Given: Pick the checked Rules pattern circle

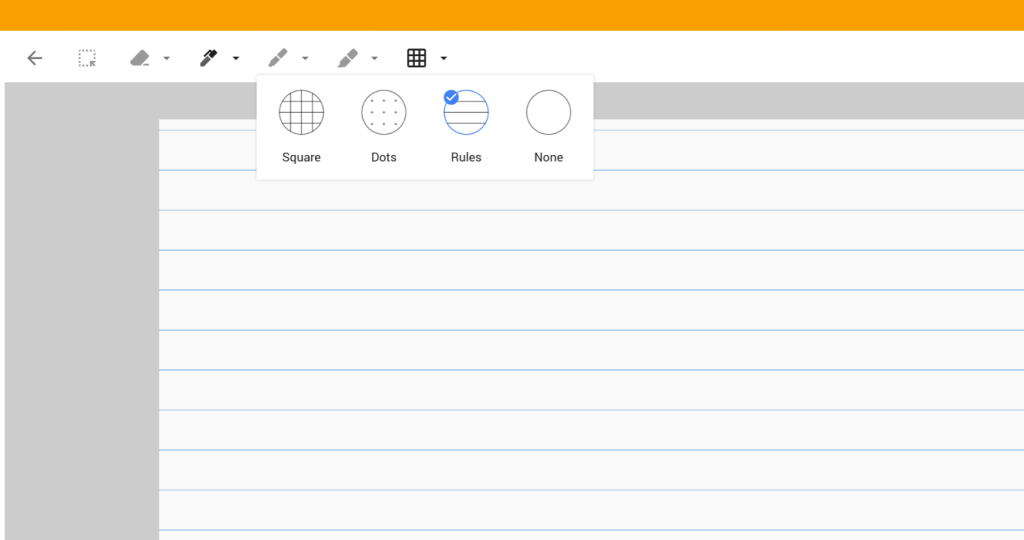Looking at the screenshot, I should 466,112.
